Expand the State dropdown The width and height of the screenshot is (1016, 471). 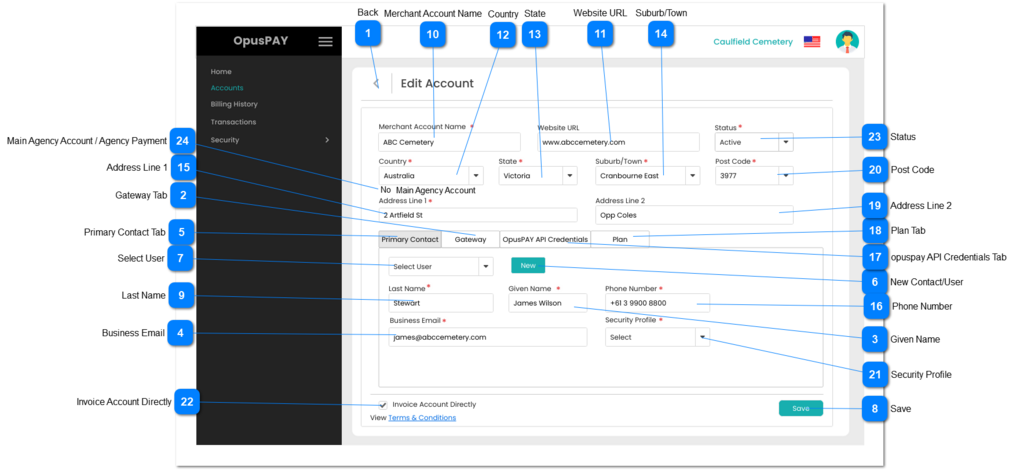pos(569,175)
